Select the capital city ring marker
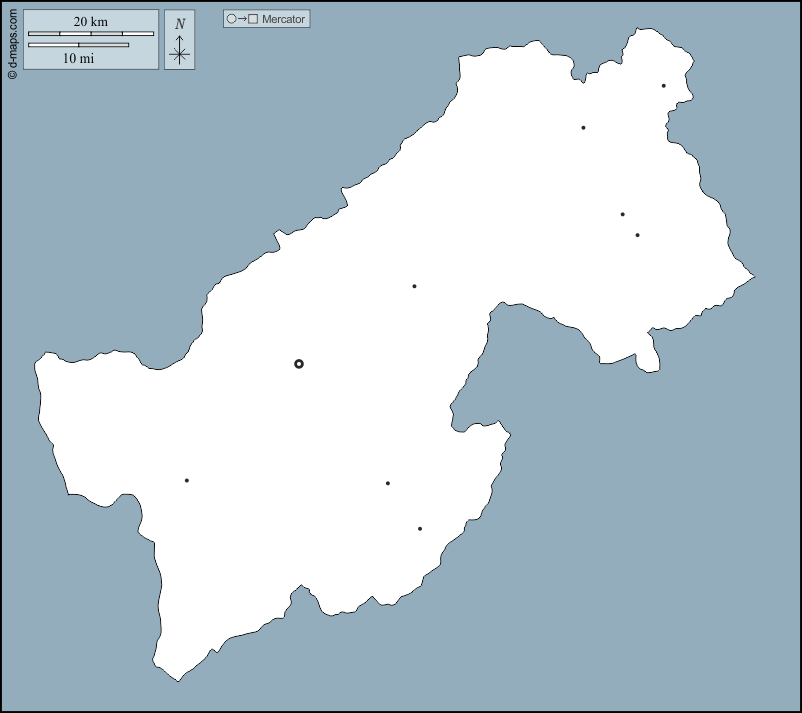Screen dimensions: 802x713 [x=299, y=364]
